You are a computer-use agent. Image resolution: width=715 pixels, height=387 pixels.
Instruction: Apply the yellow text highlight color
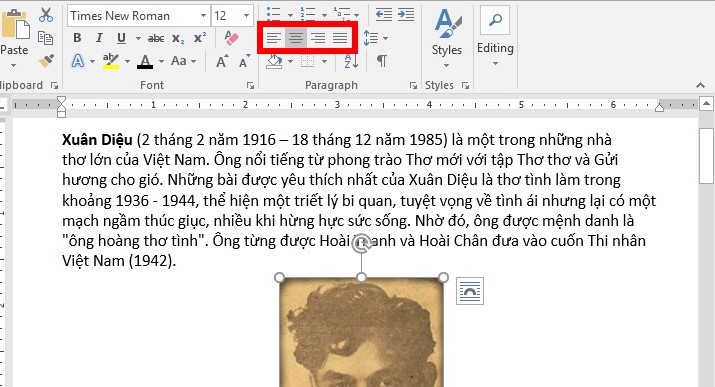tap(111, 61)
